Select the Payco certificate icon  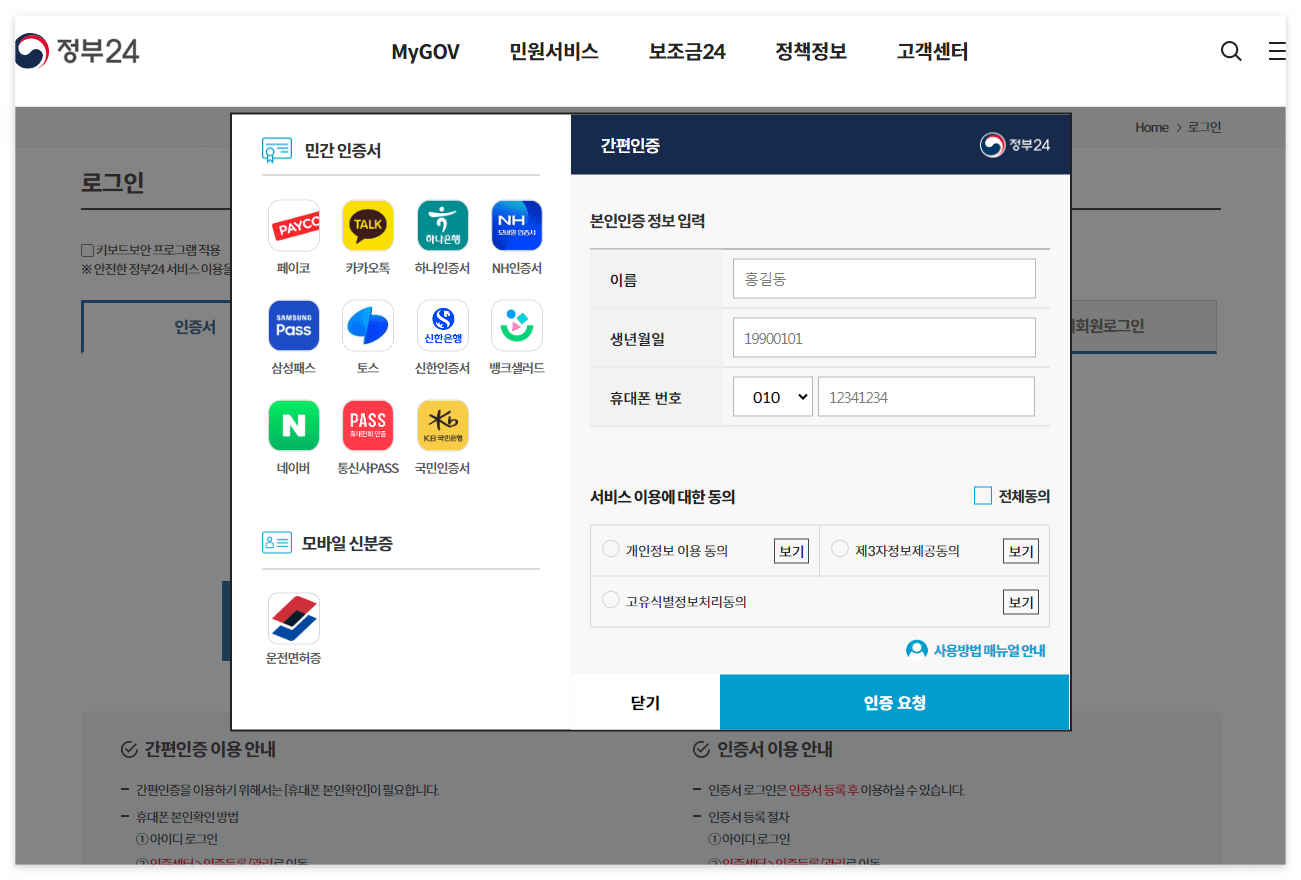[x=294, y=225]
